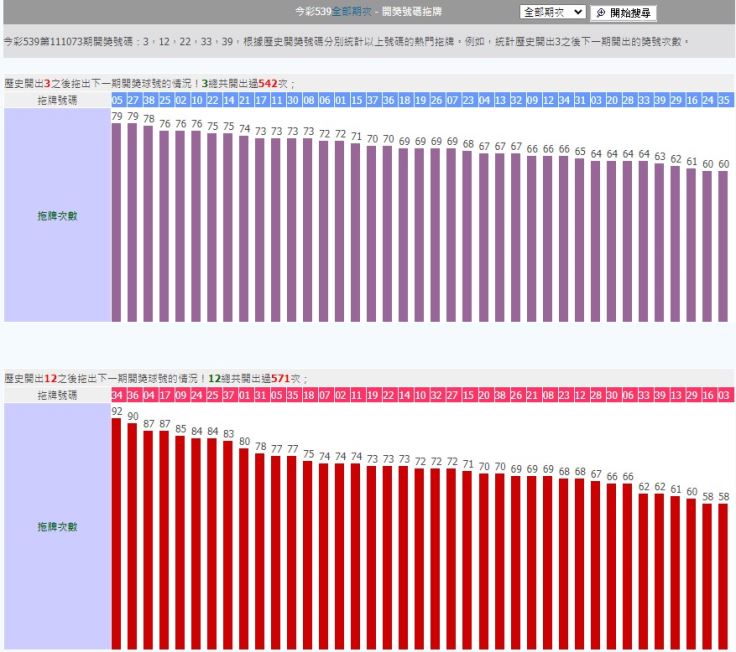736x652 pixels.
Task: Click number 35 in the blue header row
Action: (723, 100)
